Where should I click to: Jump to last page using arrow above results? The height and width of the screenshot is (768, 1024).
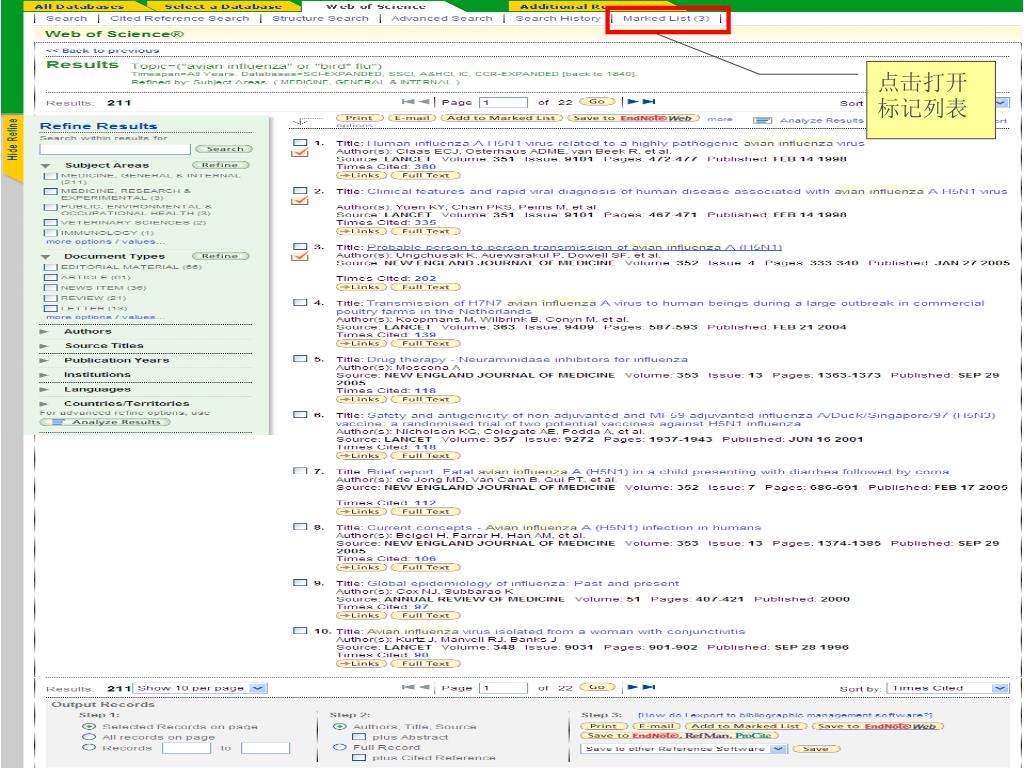(648, 102)
